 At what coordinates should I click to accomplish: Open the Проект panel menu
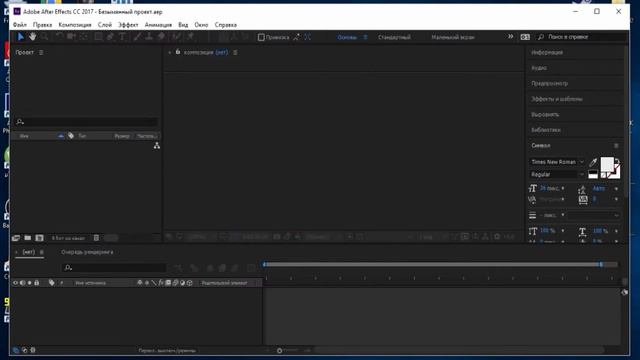[41, 52]
